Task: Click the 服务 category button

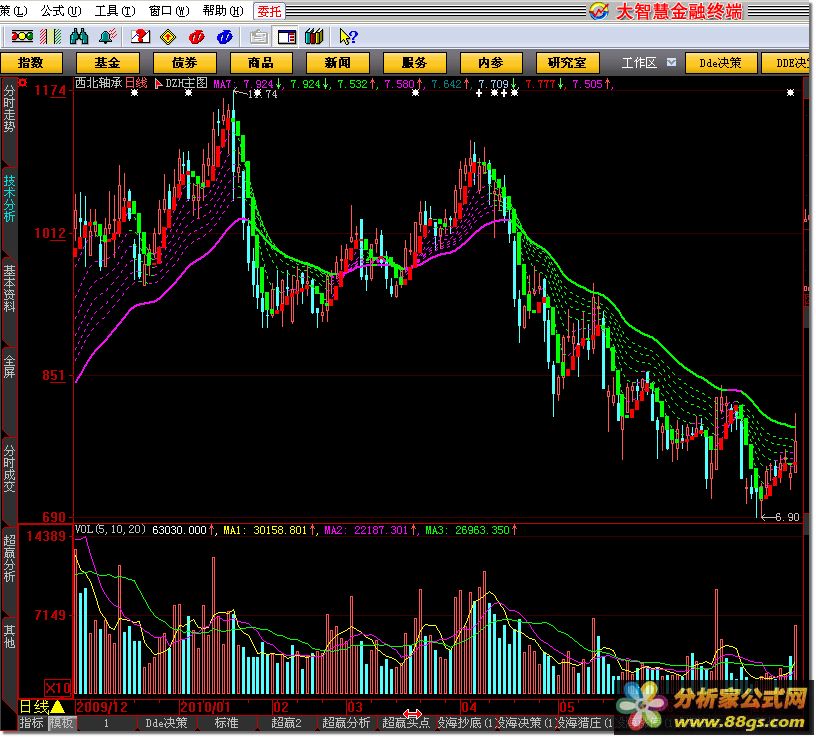Action: (x=415, y=63)
